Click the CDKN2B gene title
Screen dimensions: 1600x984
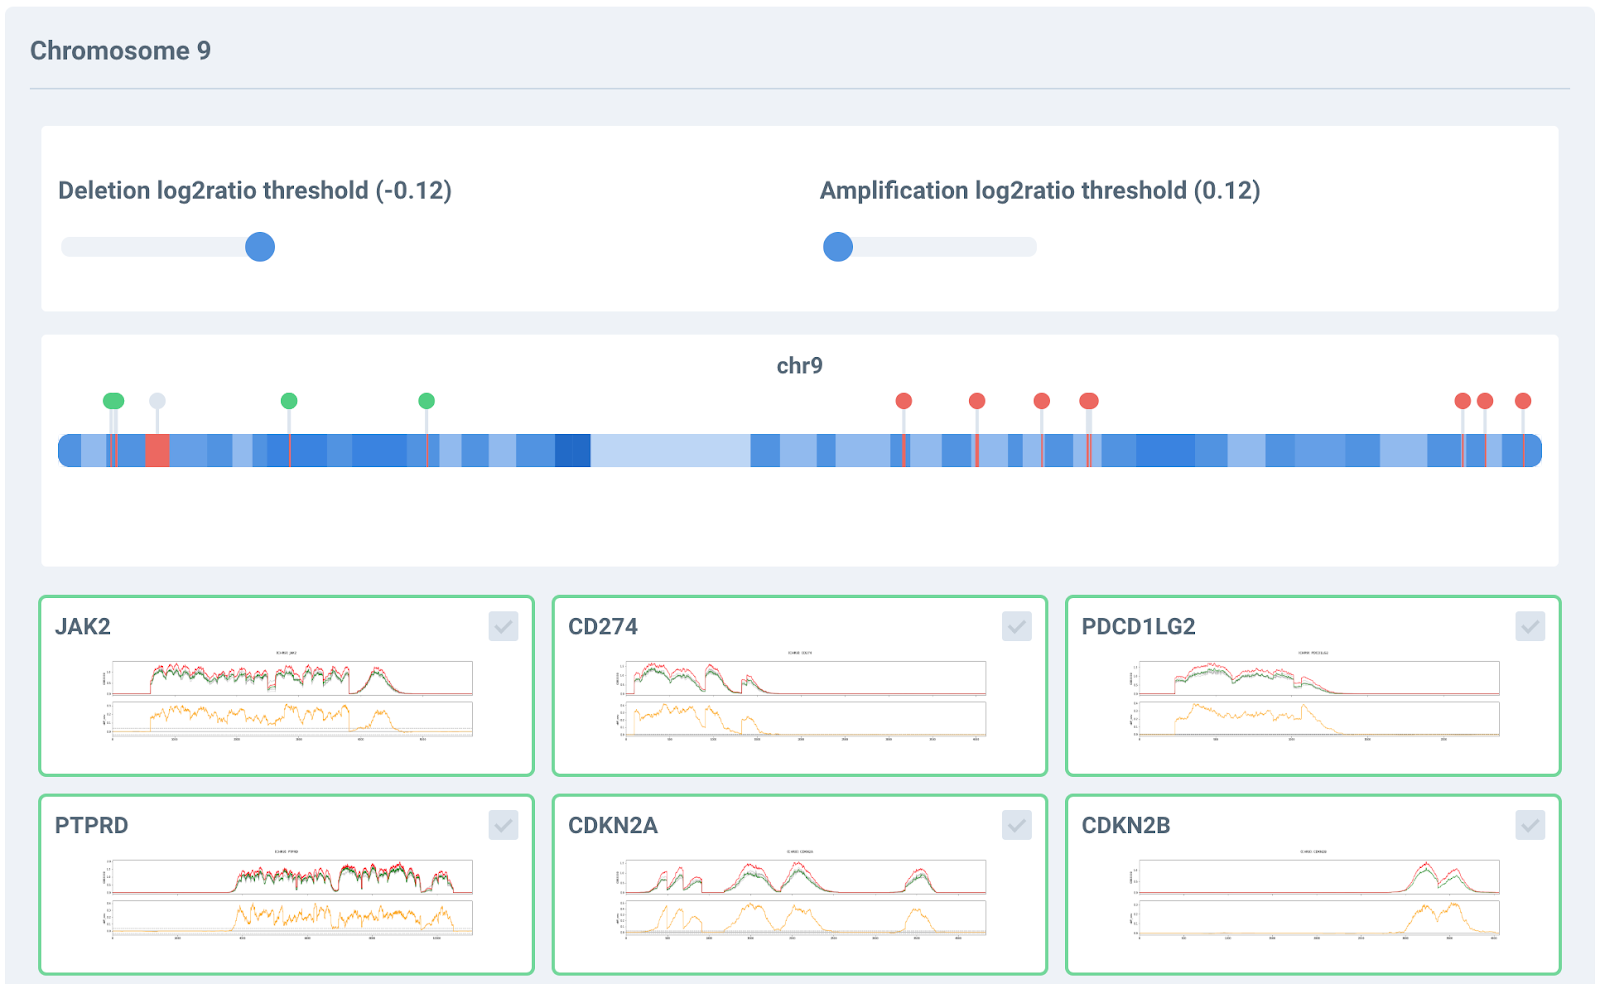pos(1126,826)
